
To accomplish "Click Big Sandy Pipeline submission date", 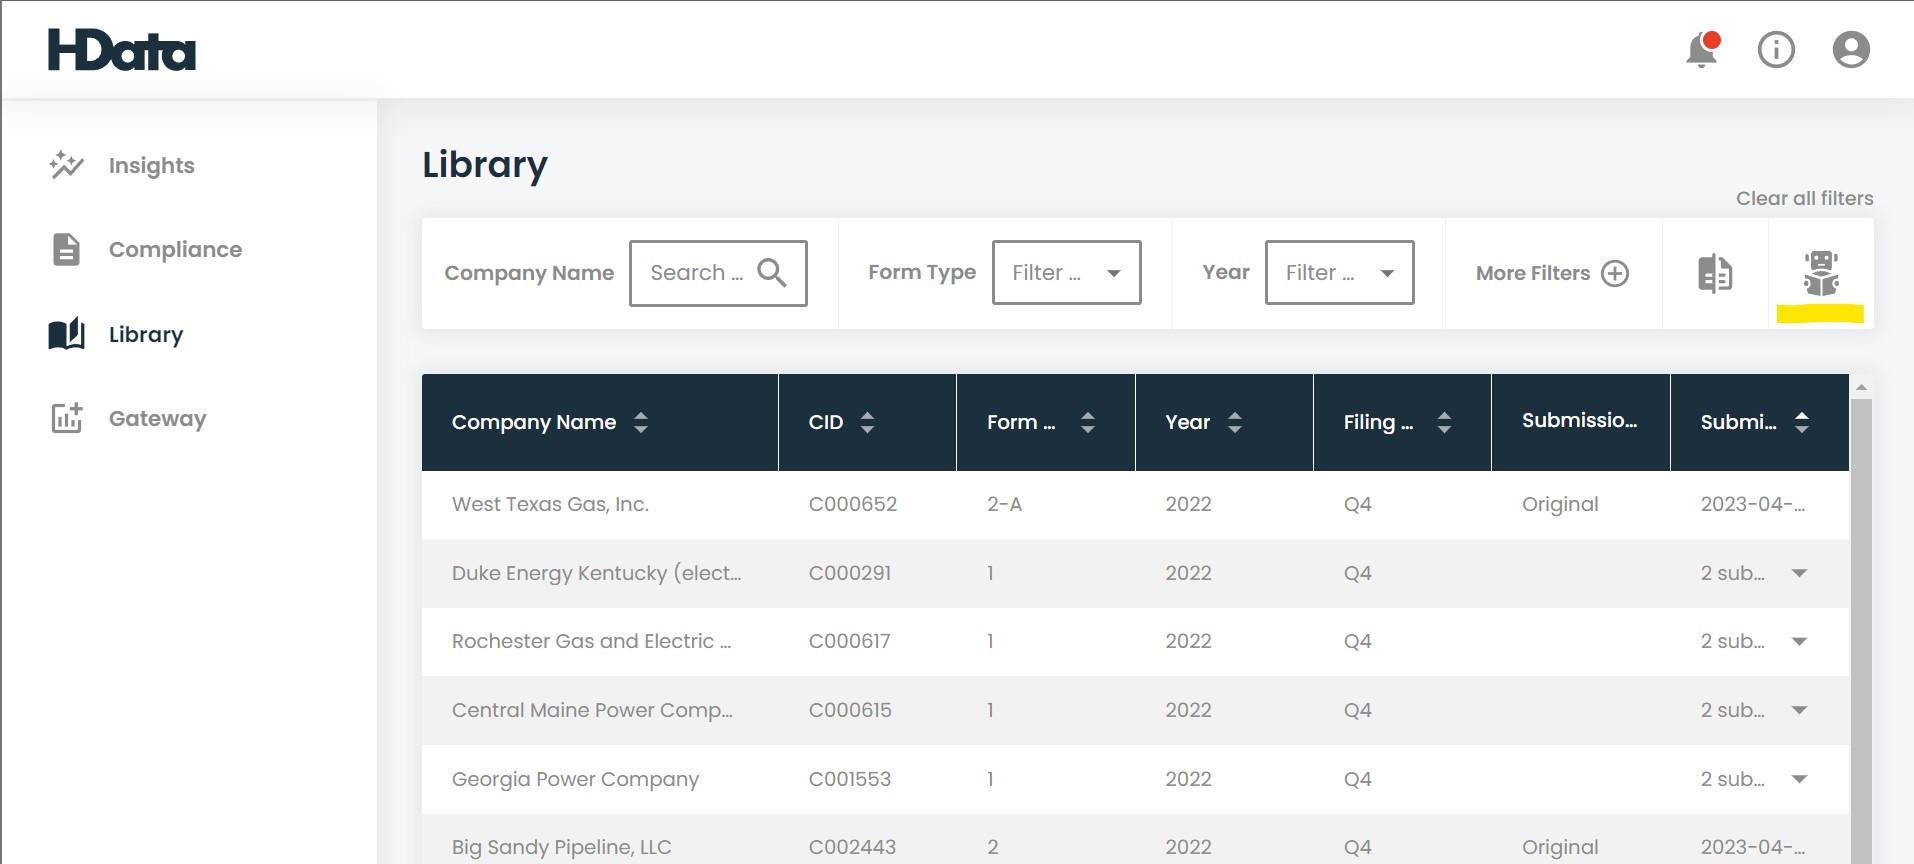I will click(1753, 847).
